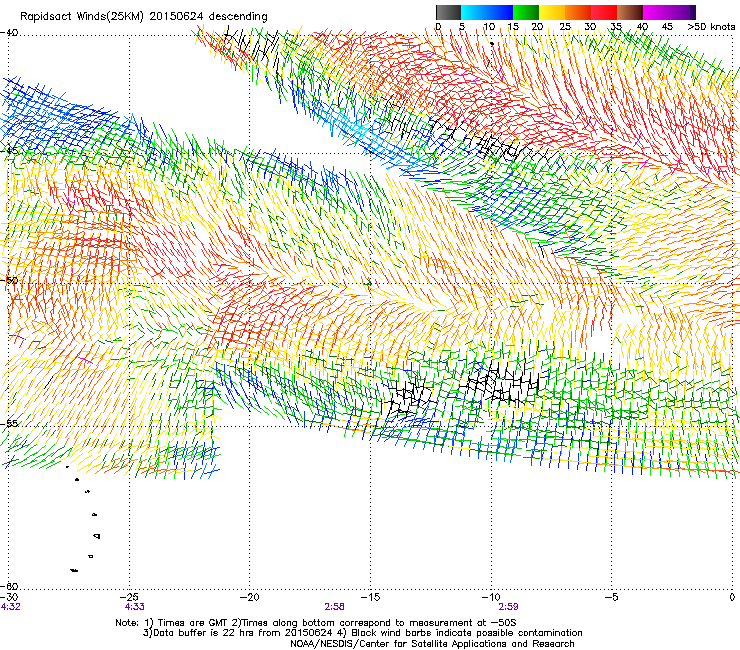The height and width of the screenshot is (650, 740).
Task: Select the red 30-35 knots legend swatch
Action: pyautogui.click(x=604, y=12)
